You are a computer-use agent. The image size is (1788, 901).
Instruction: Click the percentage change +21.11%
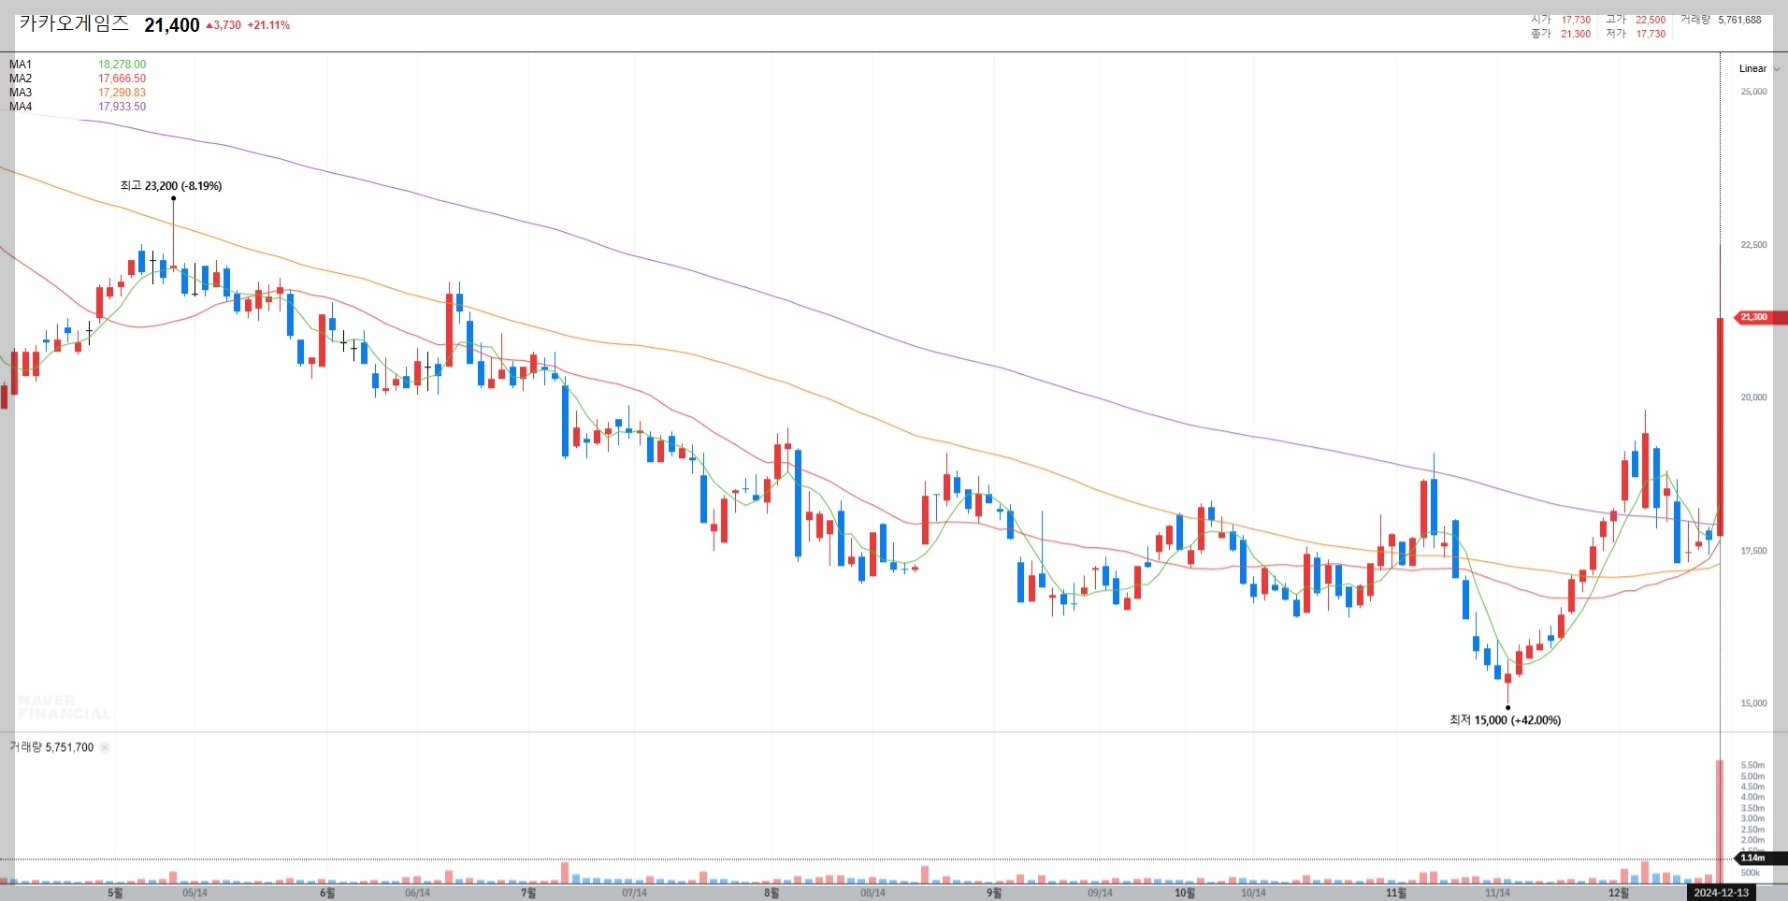pos(269,25)
